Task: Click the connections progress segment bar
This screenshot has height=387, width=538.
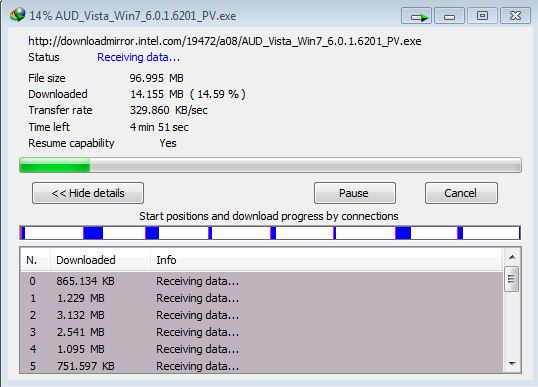Action: click(x=270, y=233)
